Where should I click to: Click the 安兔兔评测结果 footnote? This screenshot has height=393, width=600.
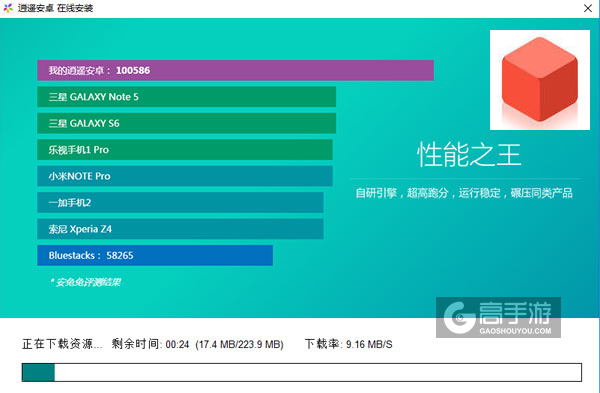86,282
